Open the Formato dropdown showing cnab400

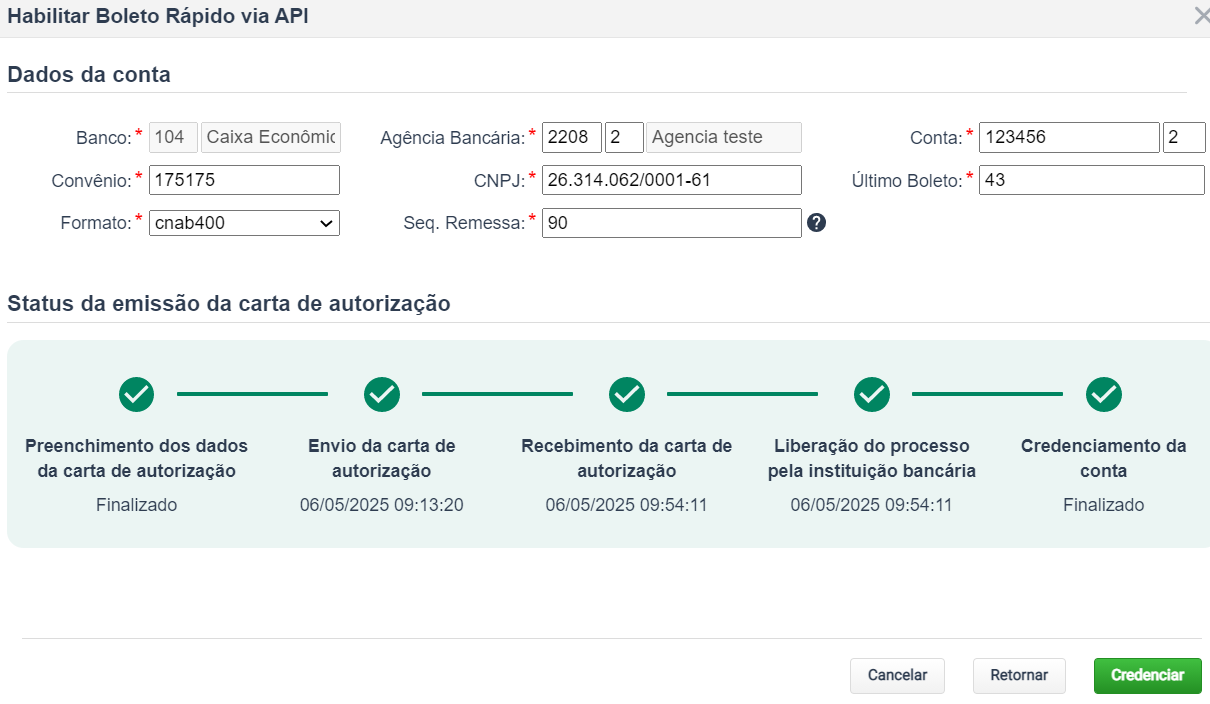244,223
